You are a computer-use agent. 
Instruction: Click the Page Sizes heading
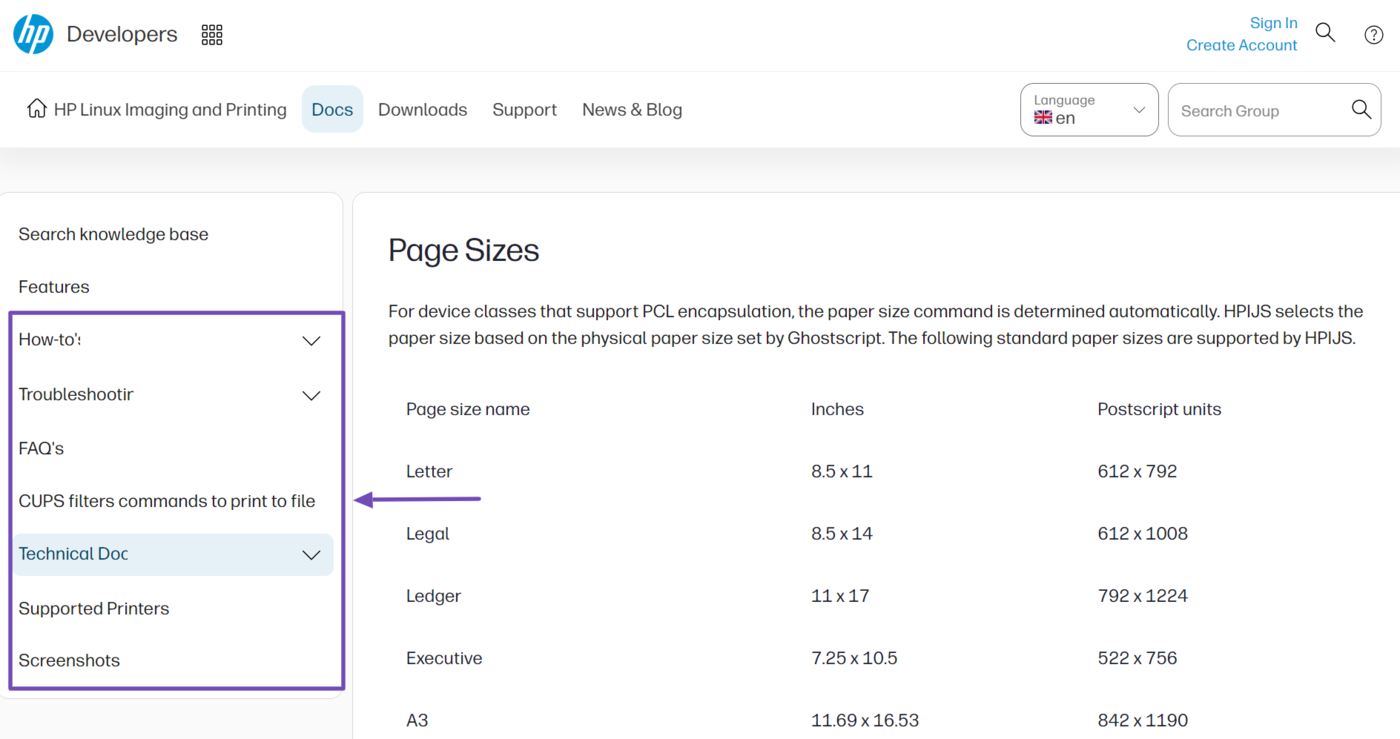[463, 250]
